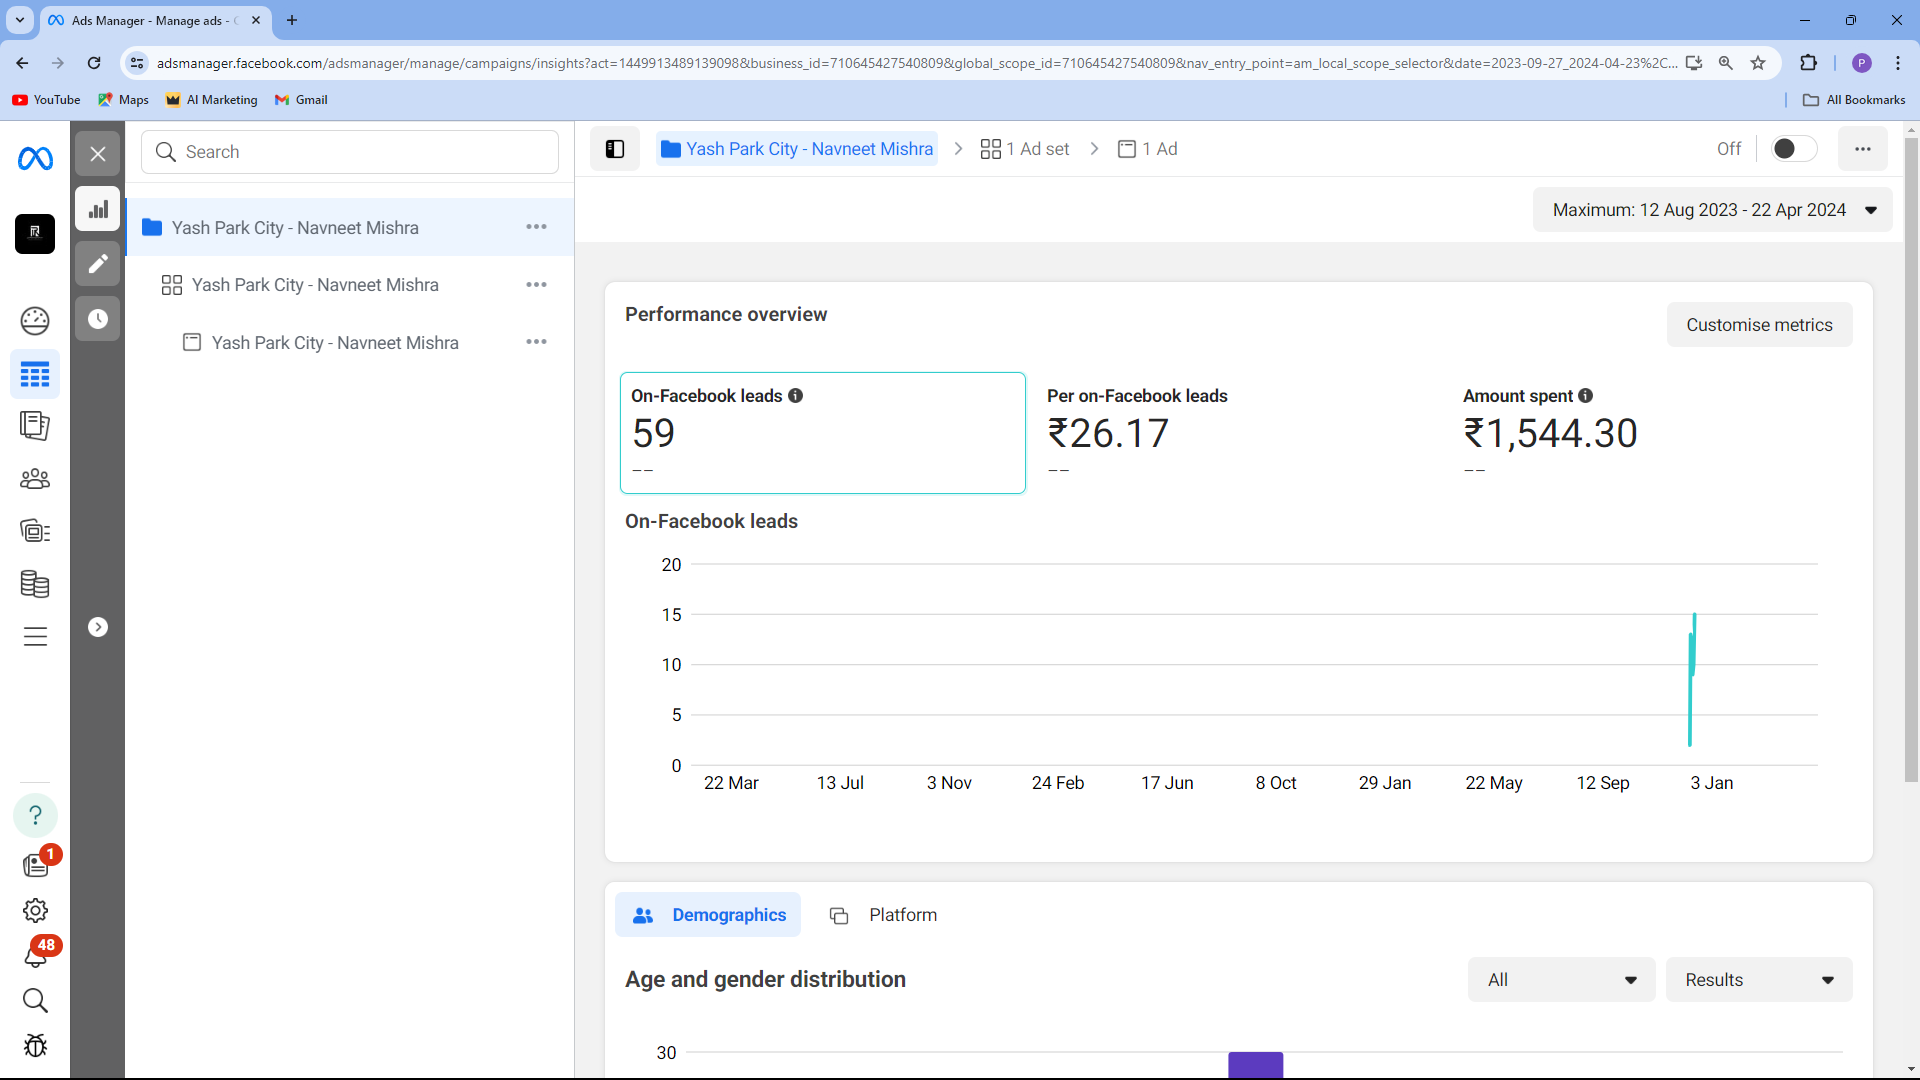Click the browser address bar

pos(915,63)
